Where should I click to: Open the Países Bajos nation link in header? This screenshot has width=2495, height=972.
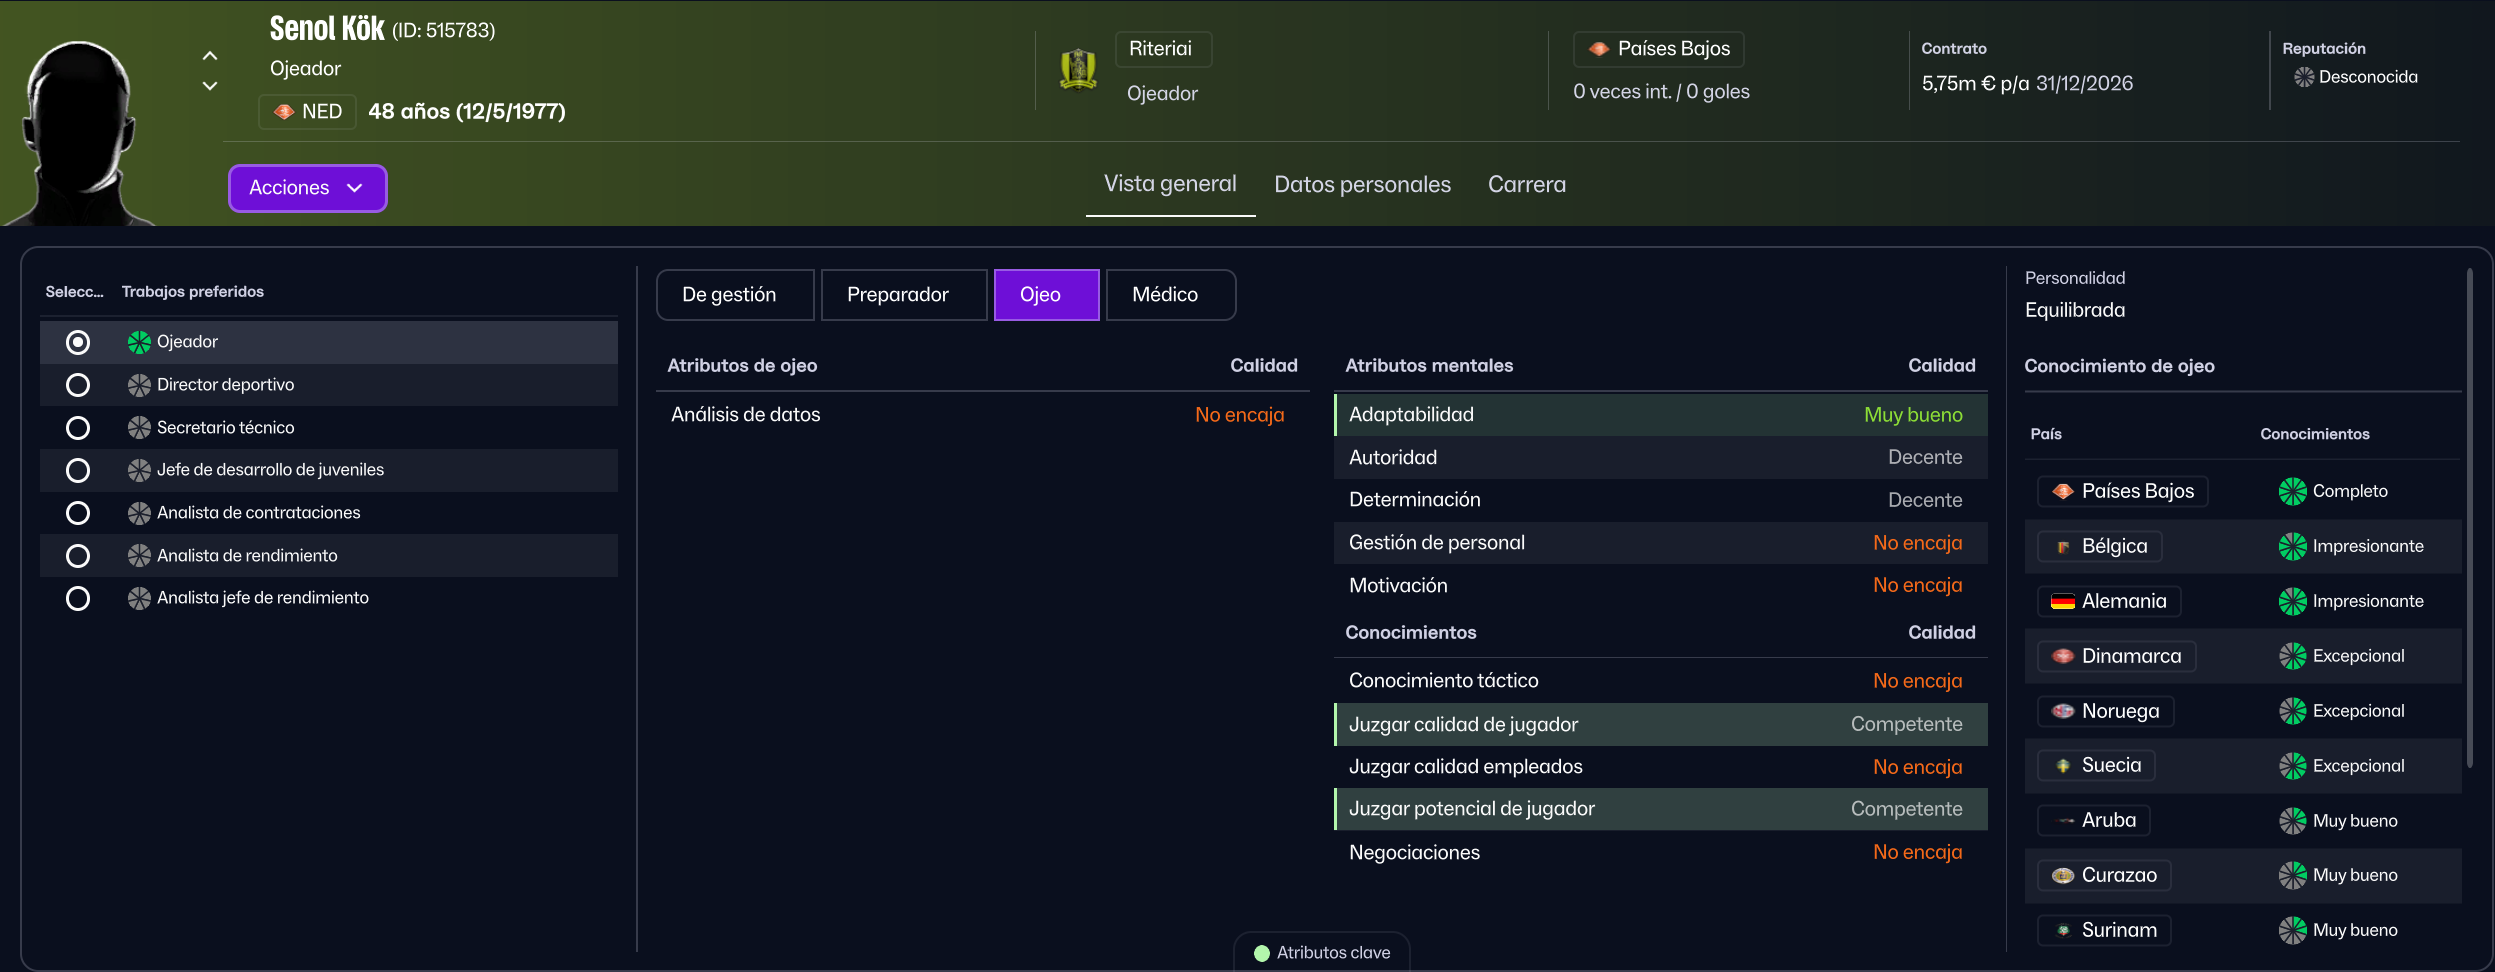(1659, 49)
